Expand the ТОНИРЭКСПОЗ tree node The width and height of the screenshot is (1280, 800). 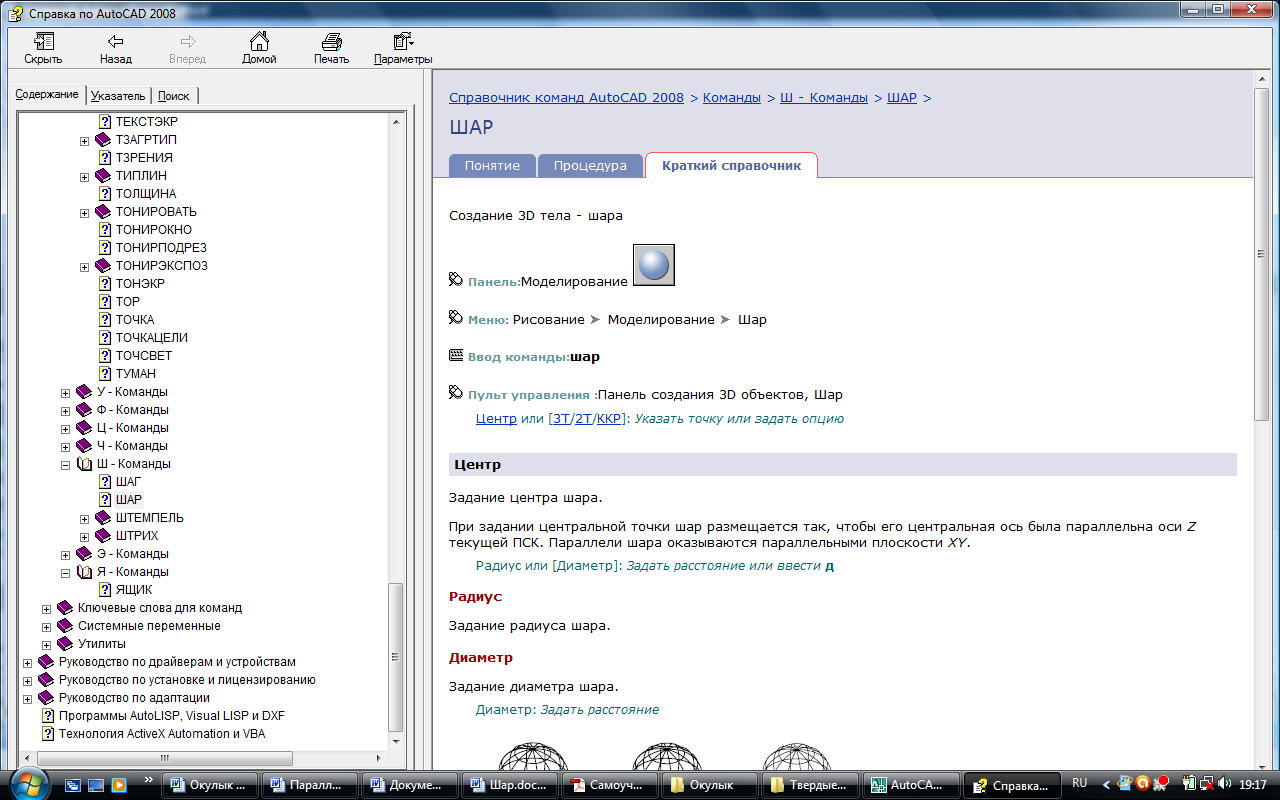point(85,267)
